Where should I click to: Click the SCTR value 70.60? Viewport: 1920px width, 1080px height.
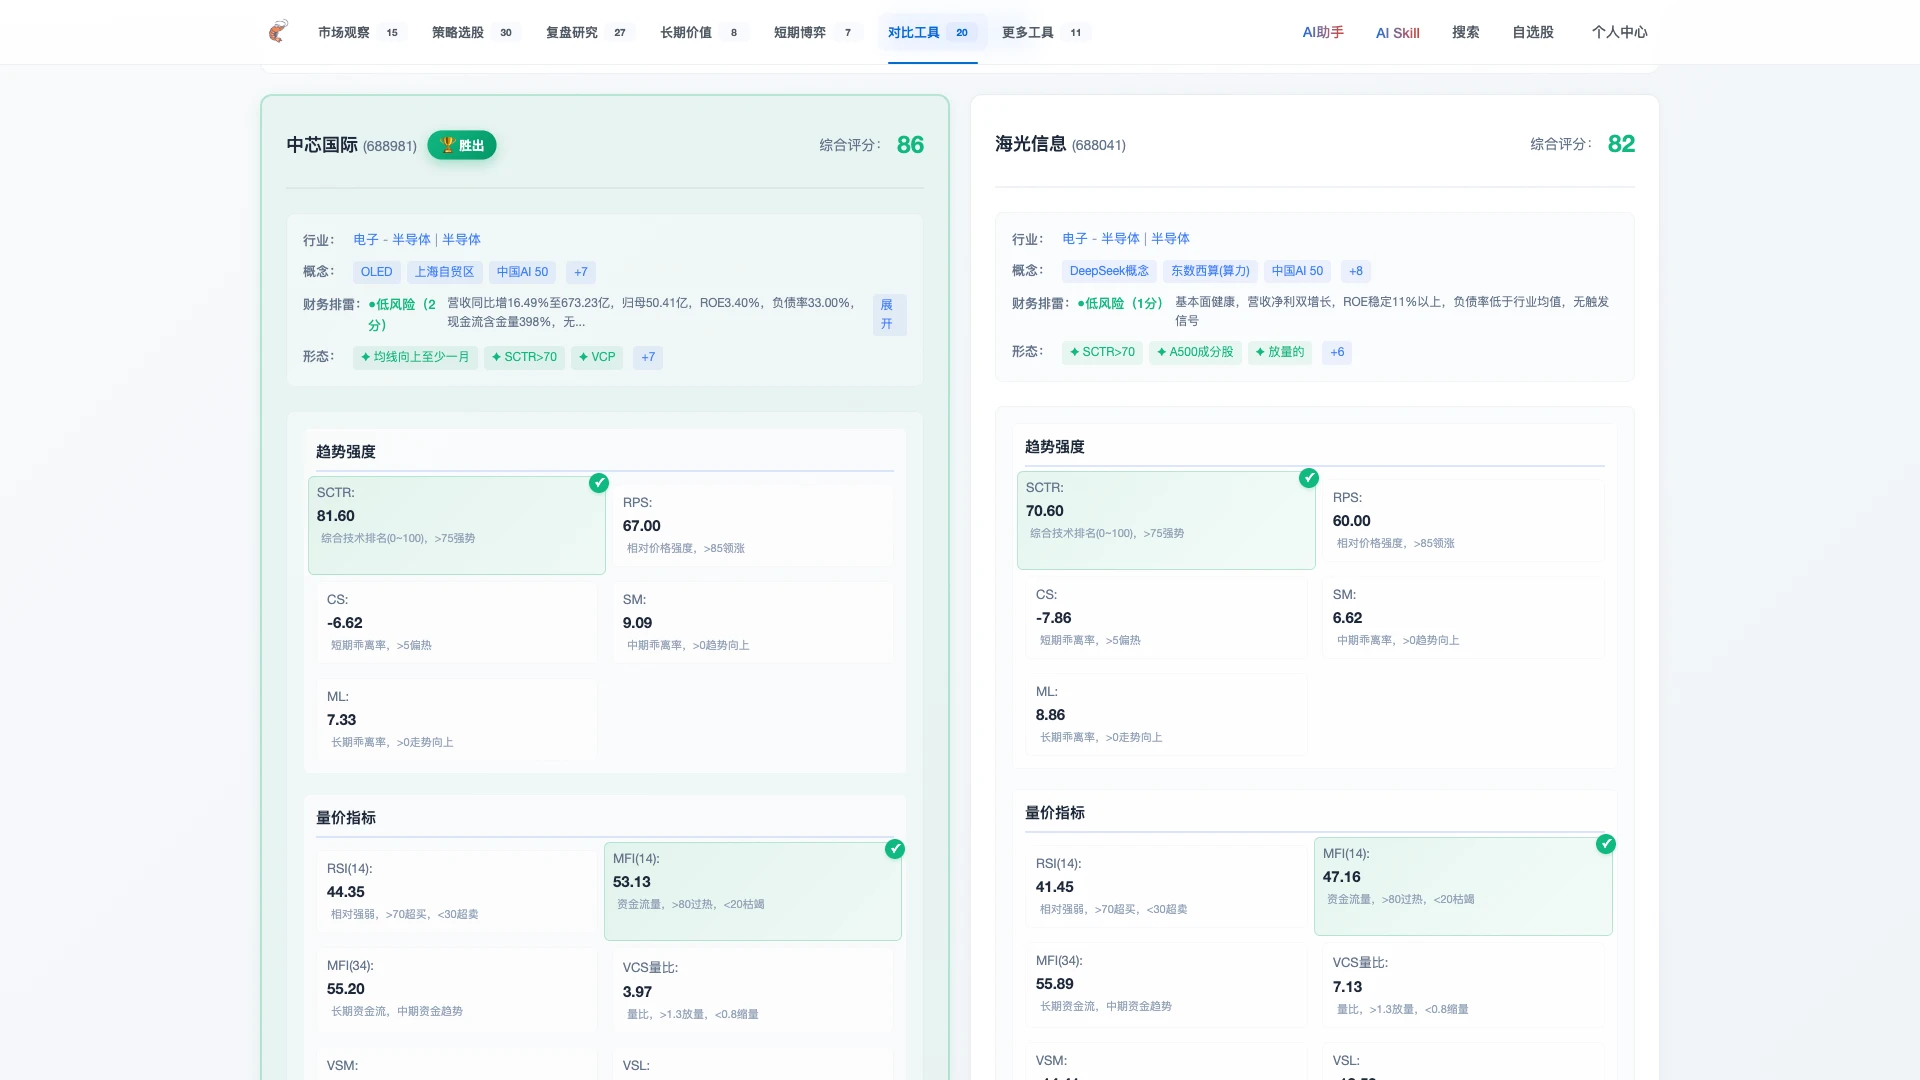pos(1045,511)
